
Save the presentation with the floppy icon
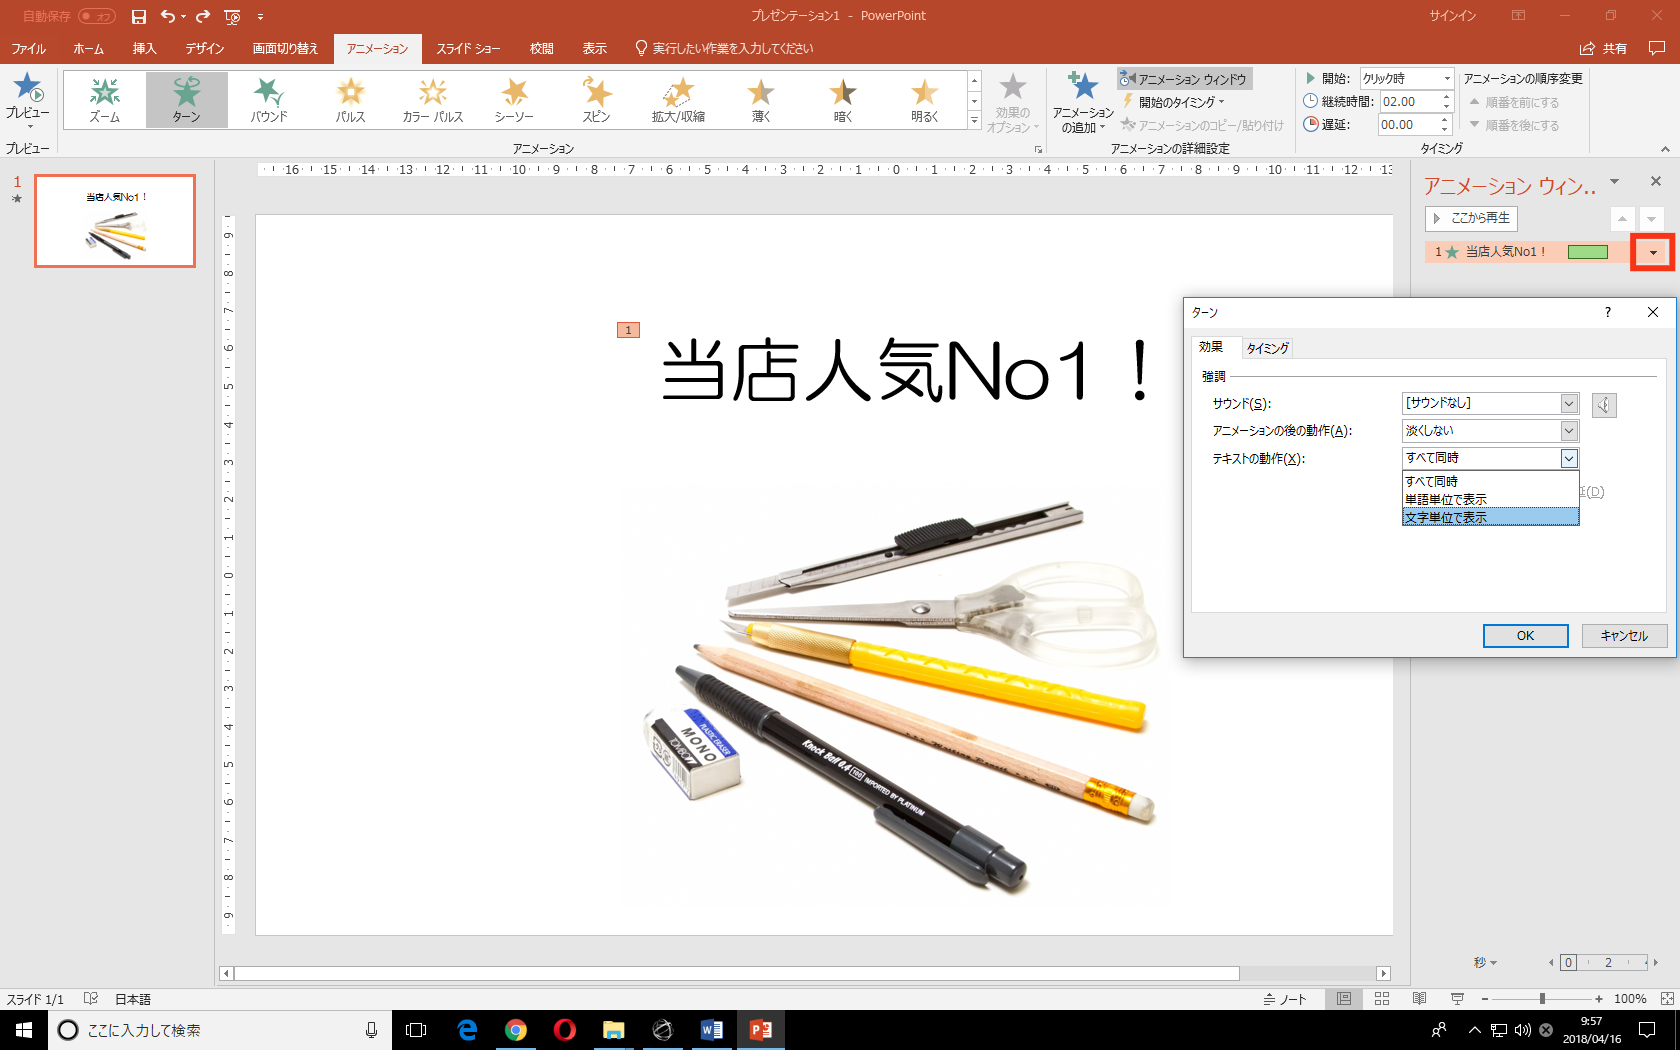[139, 16]
